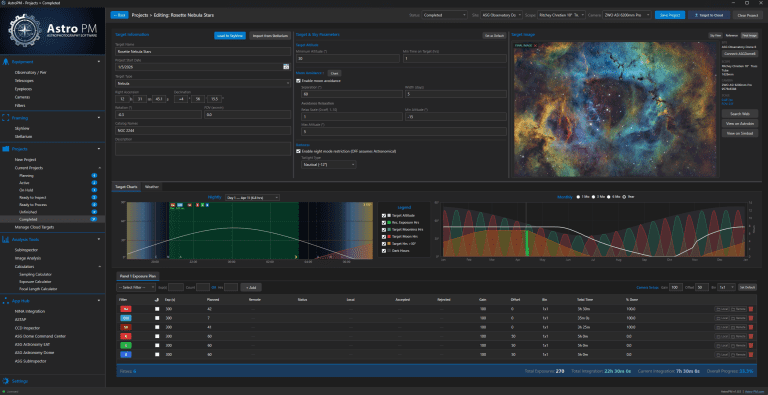Open the Camera dropdown
This screenshot has width=768, height=395.
[x=626, y=15]
